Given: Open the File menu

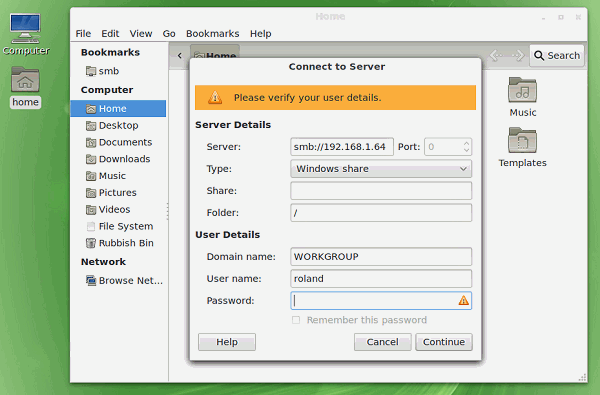Looking at the screenshot, I should pyautogui.click(x=83, y=34).
